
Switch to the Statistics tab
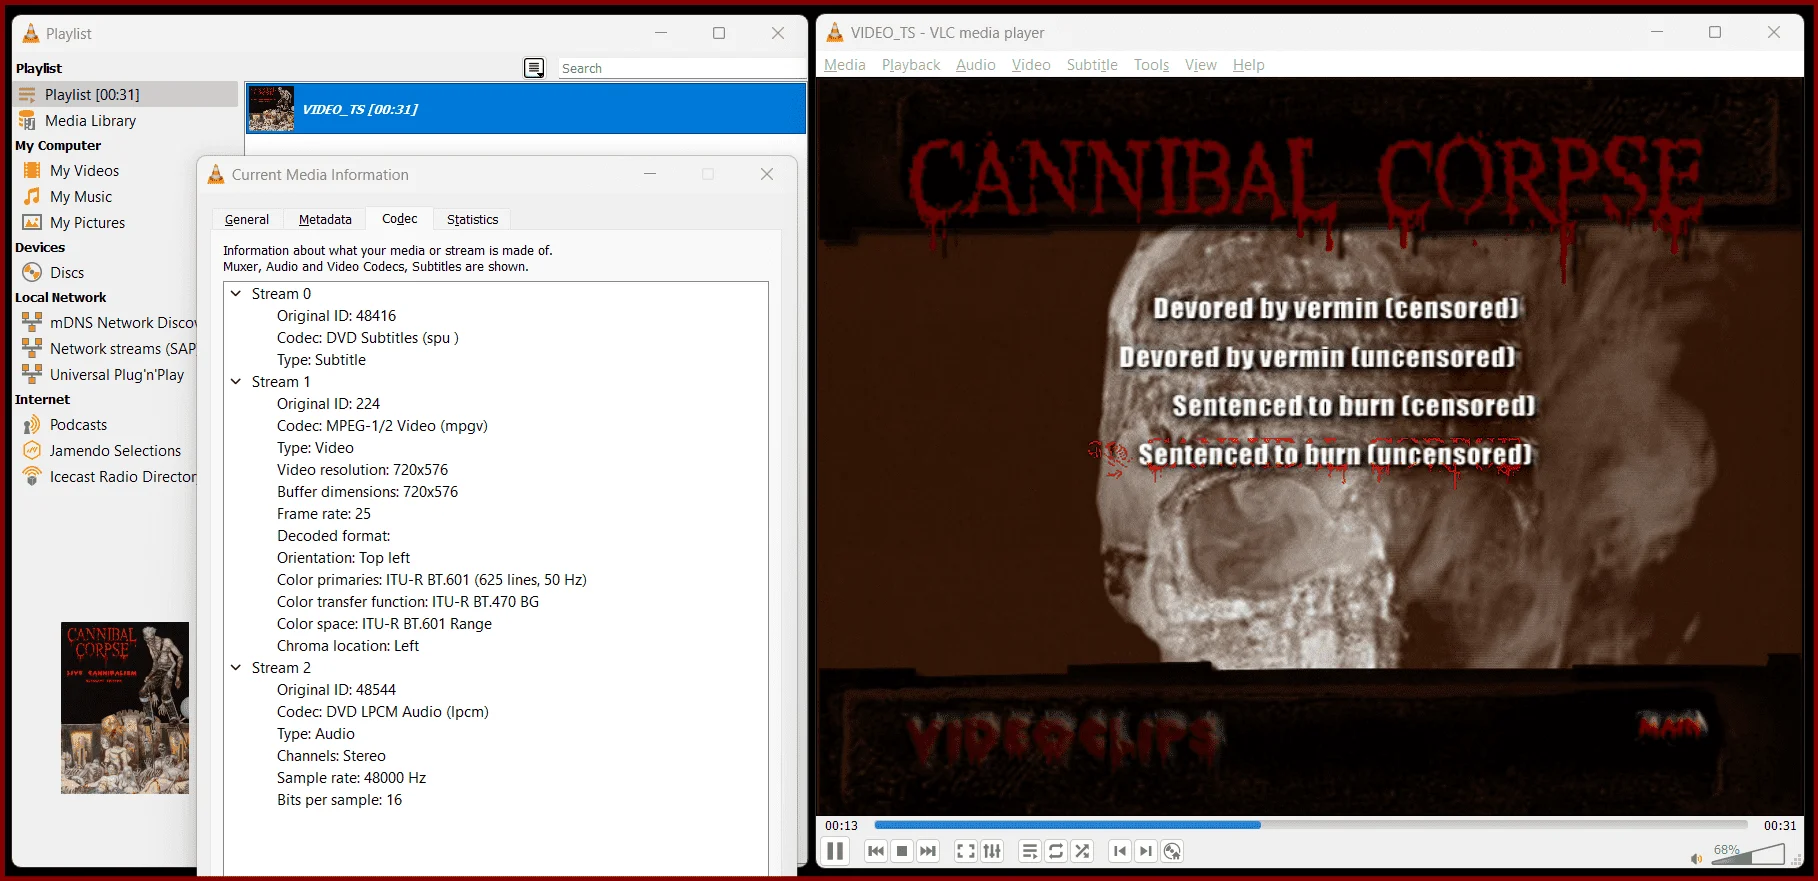pyautogui.click(x=472, y=220)
